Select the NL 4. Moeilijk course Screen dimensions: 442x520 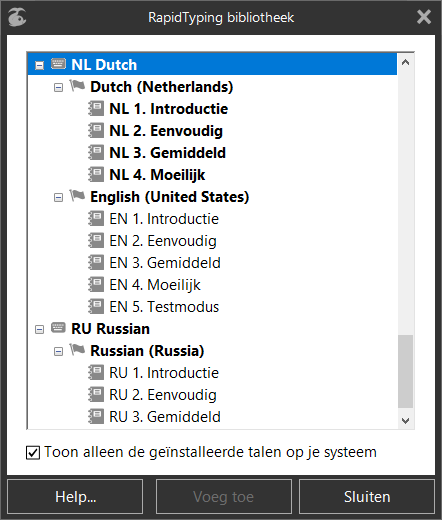[157, 175]
